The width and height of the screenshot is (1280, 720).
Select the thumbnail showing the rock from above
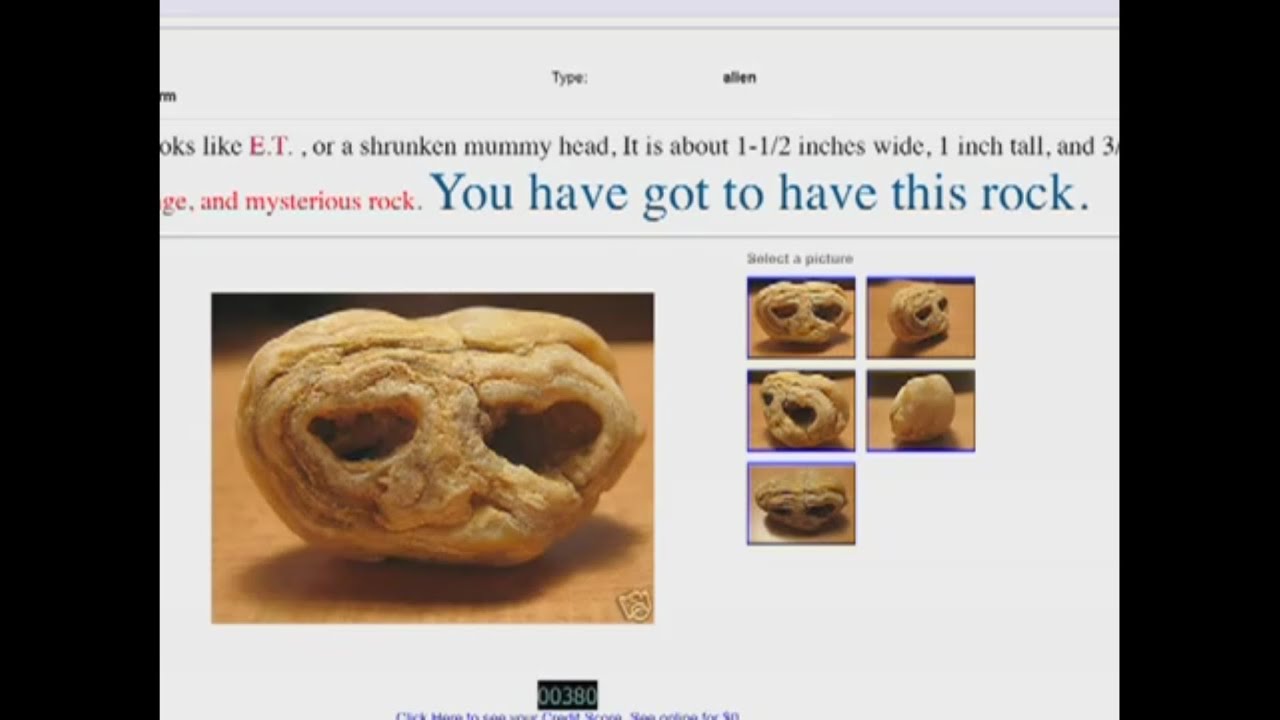801,503
